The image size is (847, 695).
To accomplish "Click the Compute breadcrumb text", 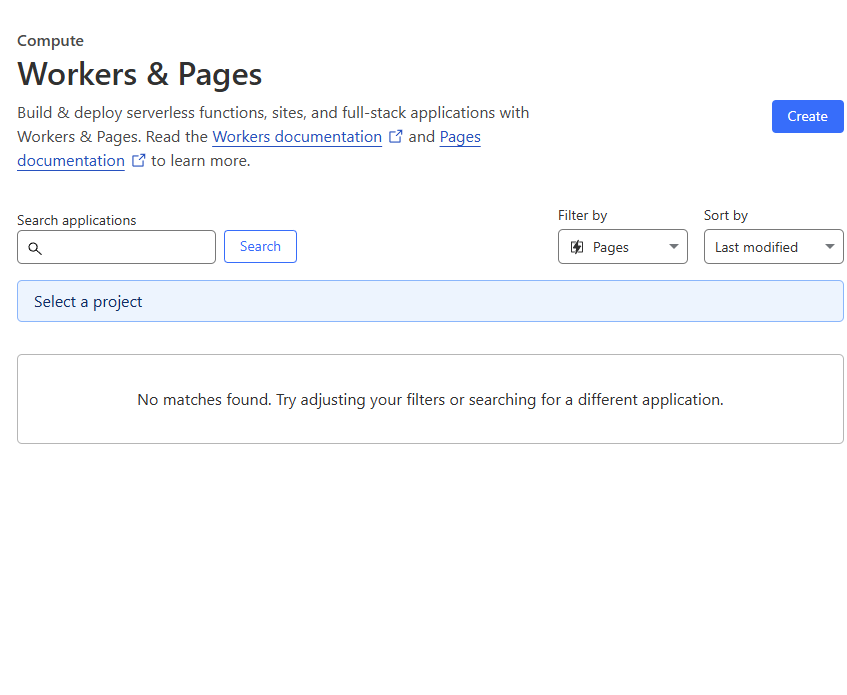I will (50, 41).
